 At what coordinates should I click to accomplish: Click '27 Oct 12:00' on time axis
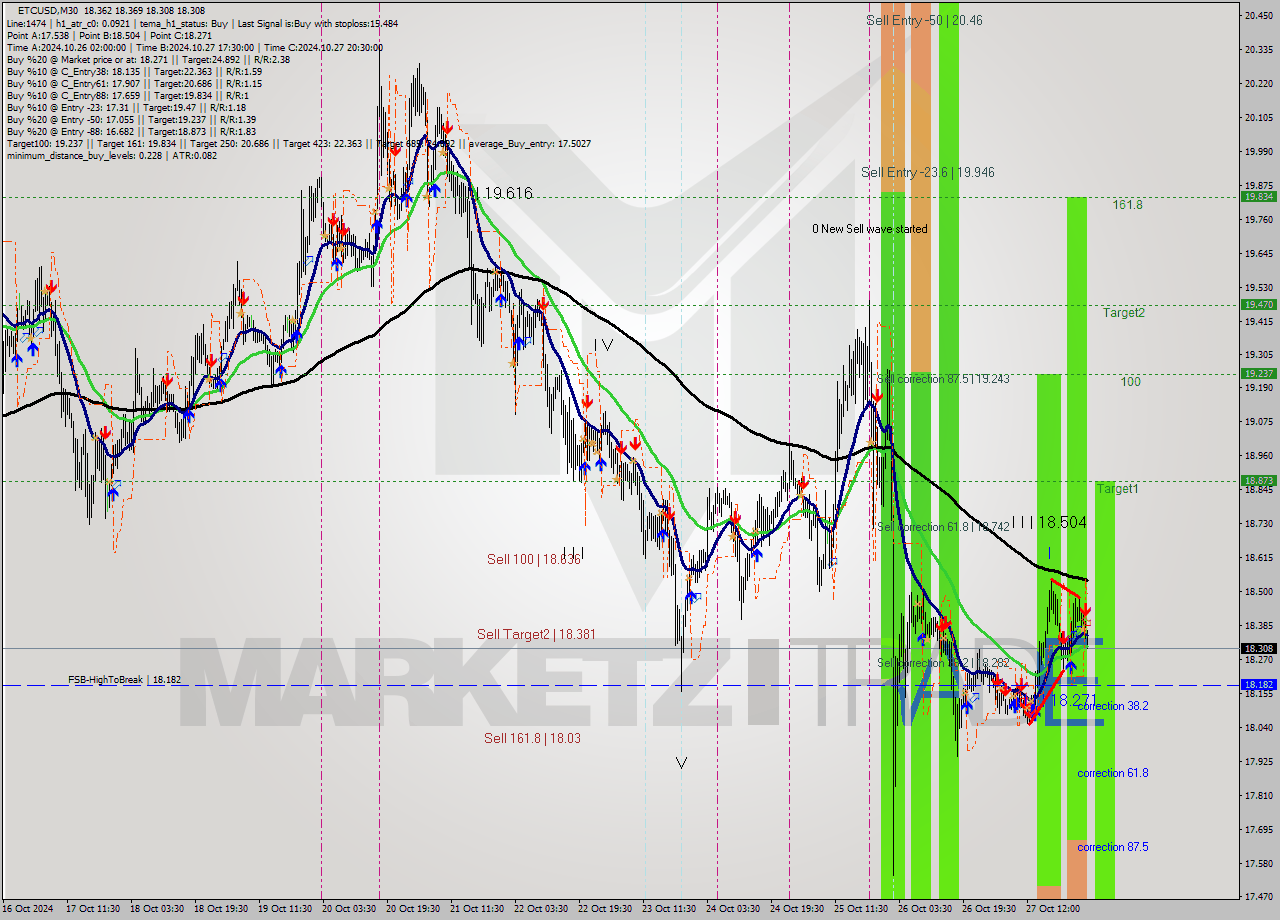(1054, 909)
